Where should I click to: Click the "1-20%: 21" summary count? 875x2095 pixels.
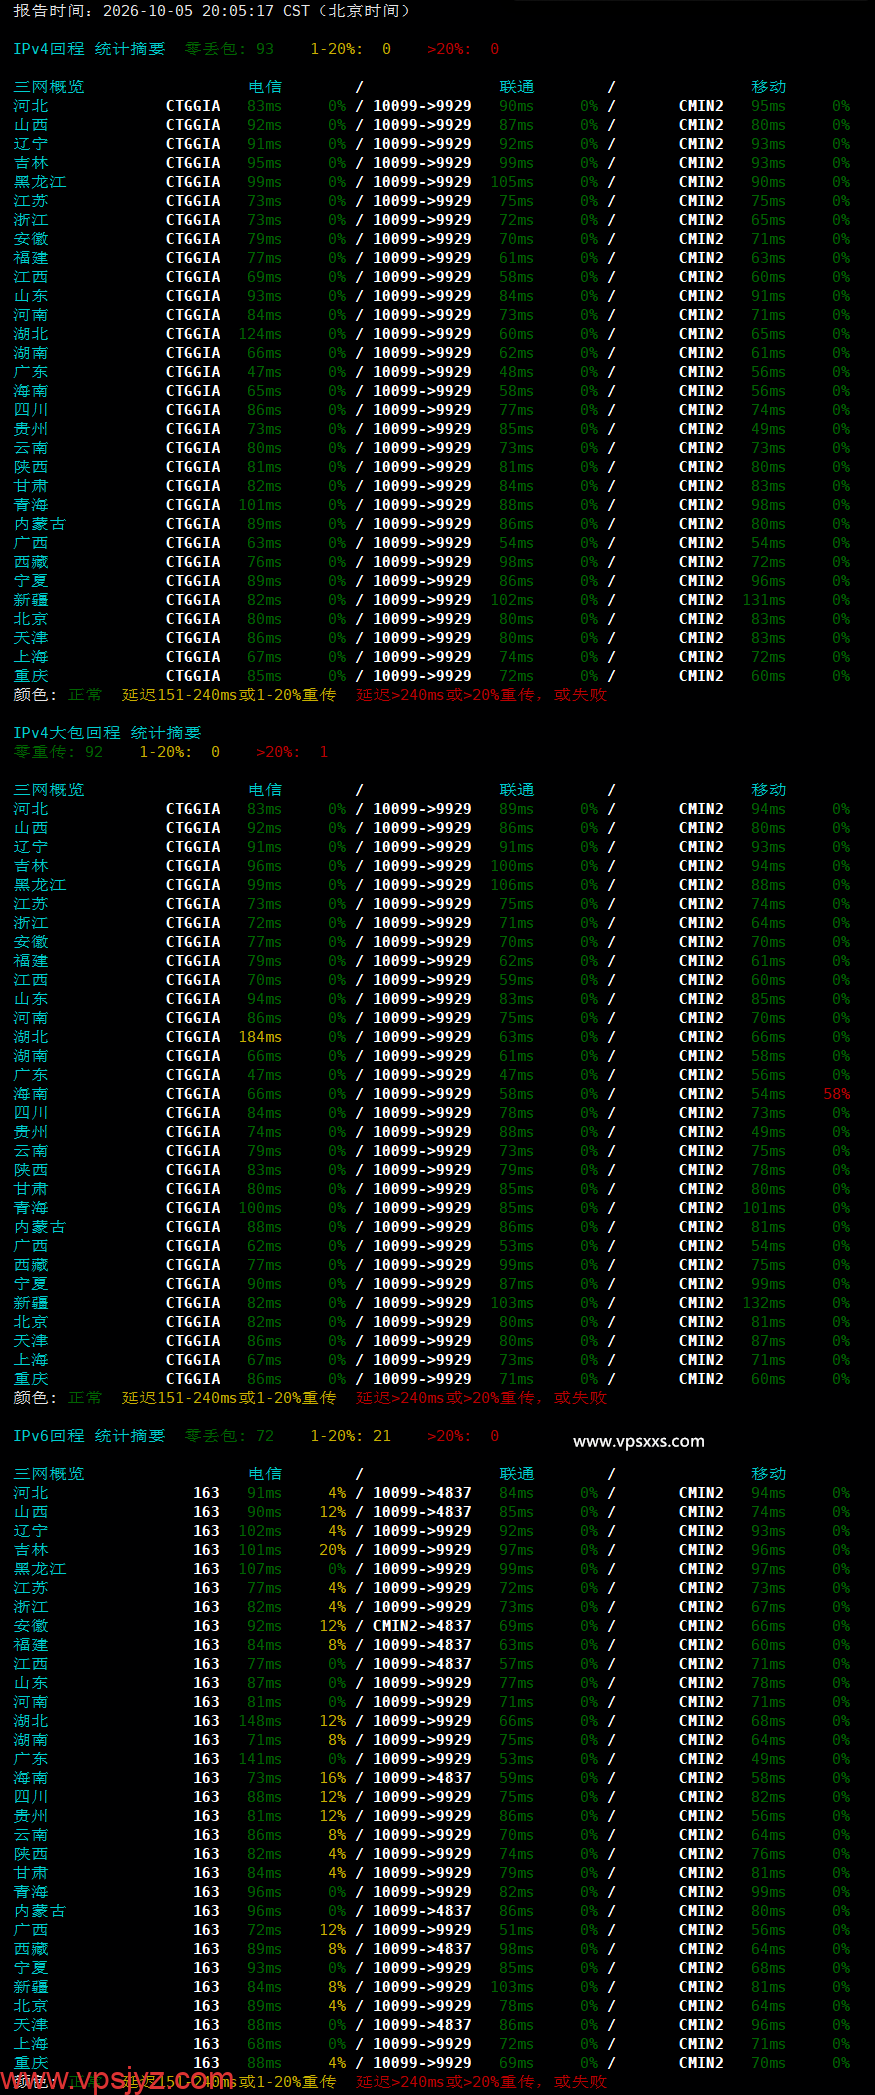tap(350, 1436)
